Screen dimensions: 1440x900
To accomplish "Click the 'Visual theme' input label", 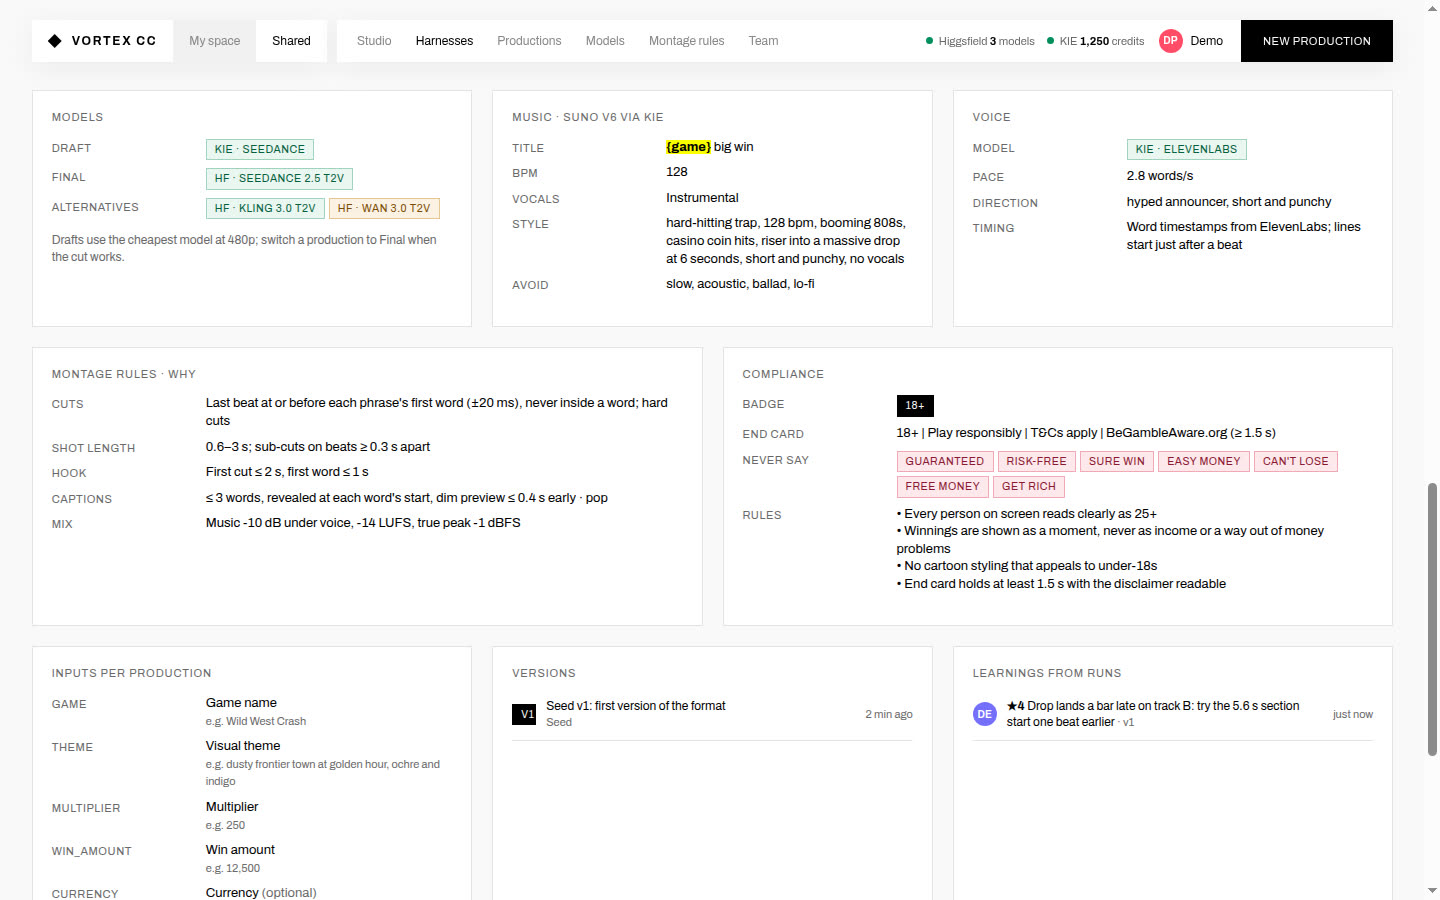I will (x=243, y=746).
